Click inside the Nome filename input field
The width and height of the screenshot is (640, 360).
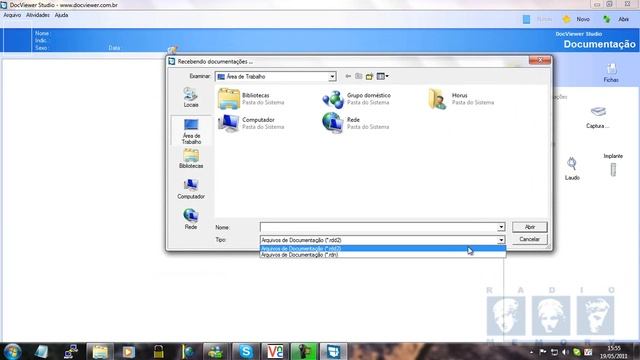(379, 227)
